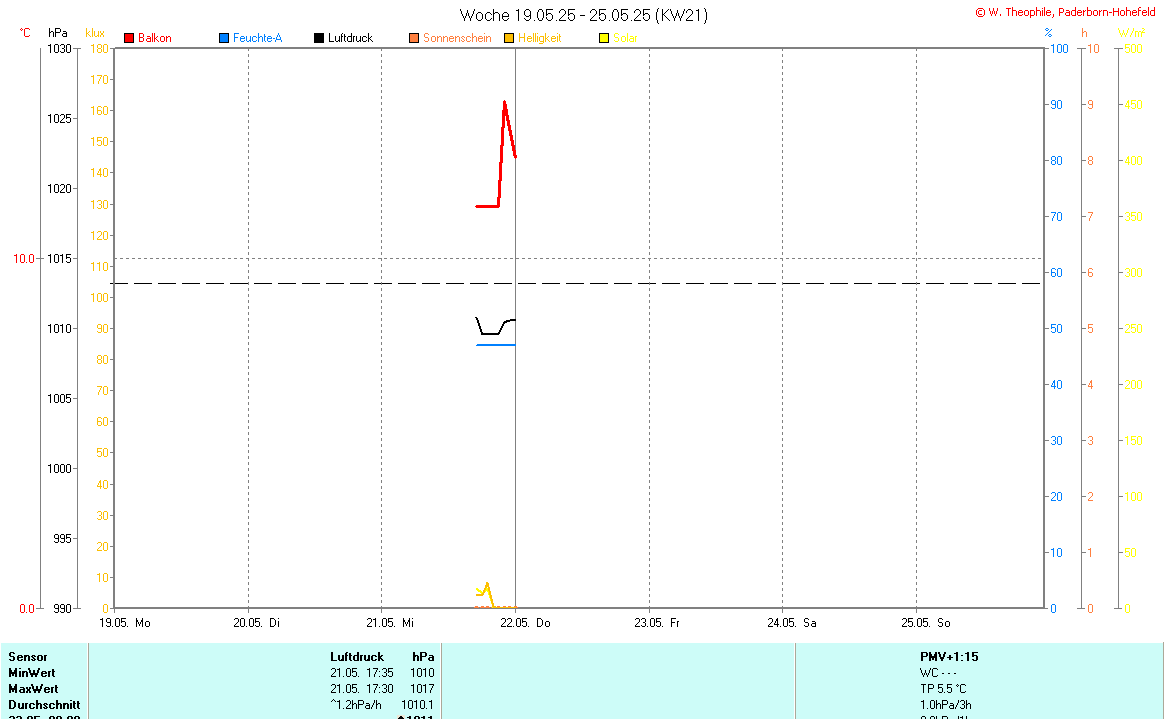
Task: Select the Feuchte-A legend label
Action: [x=258, y=38]
